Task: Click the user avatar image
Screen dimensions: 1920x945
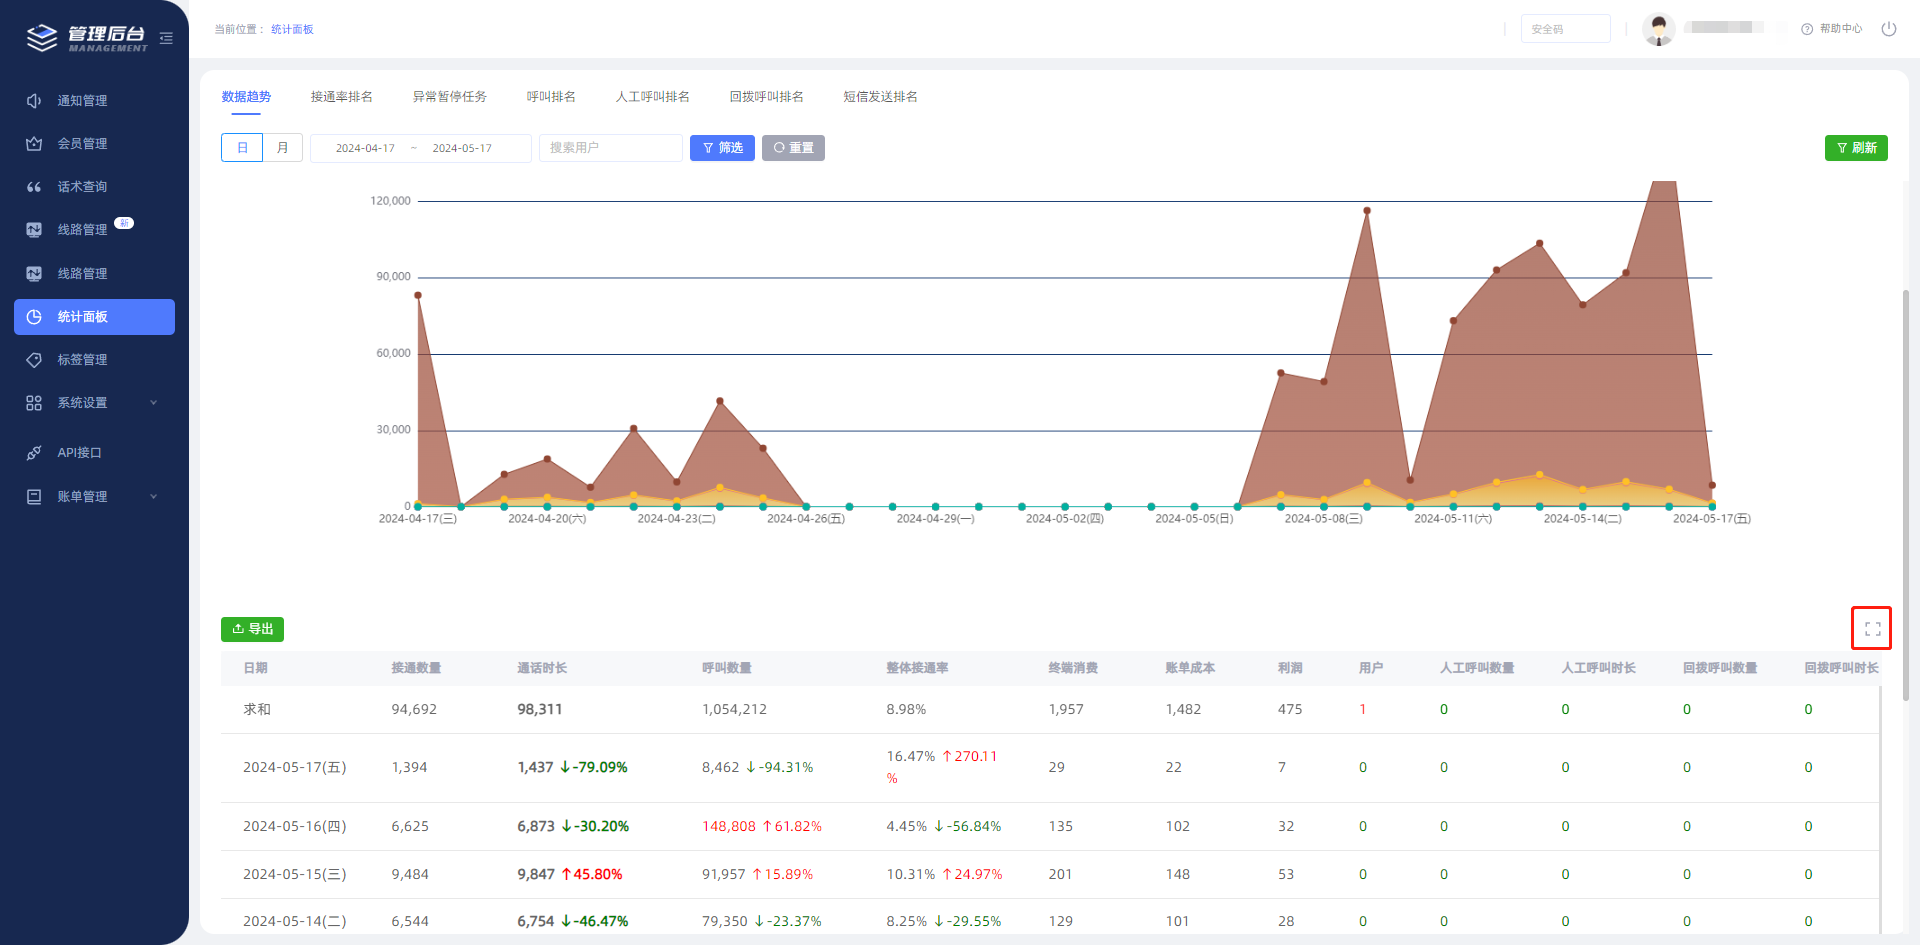Action: point(1659,29)
